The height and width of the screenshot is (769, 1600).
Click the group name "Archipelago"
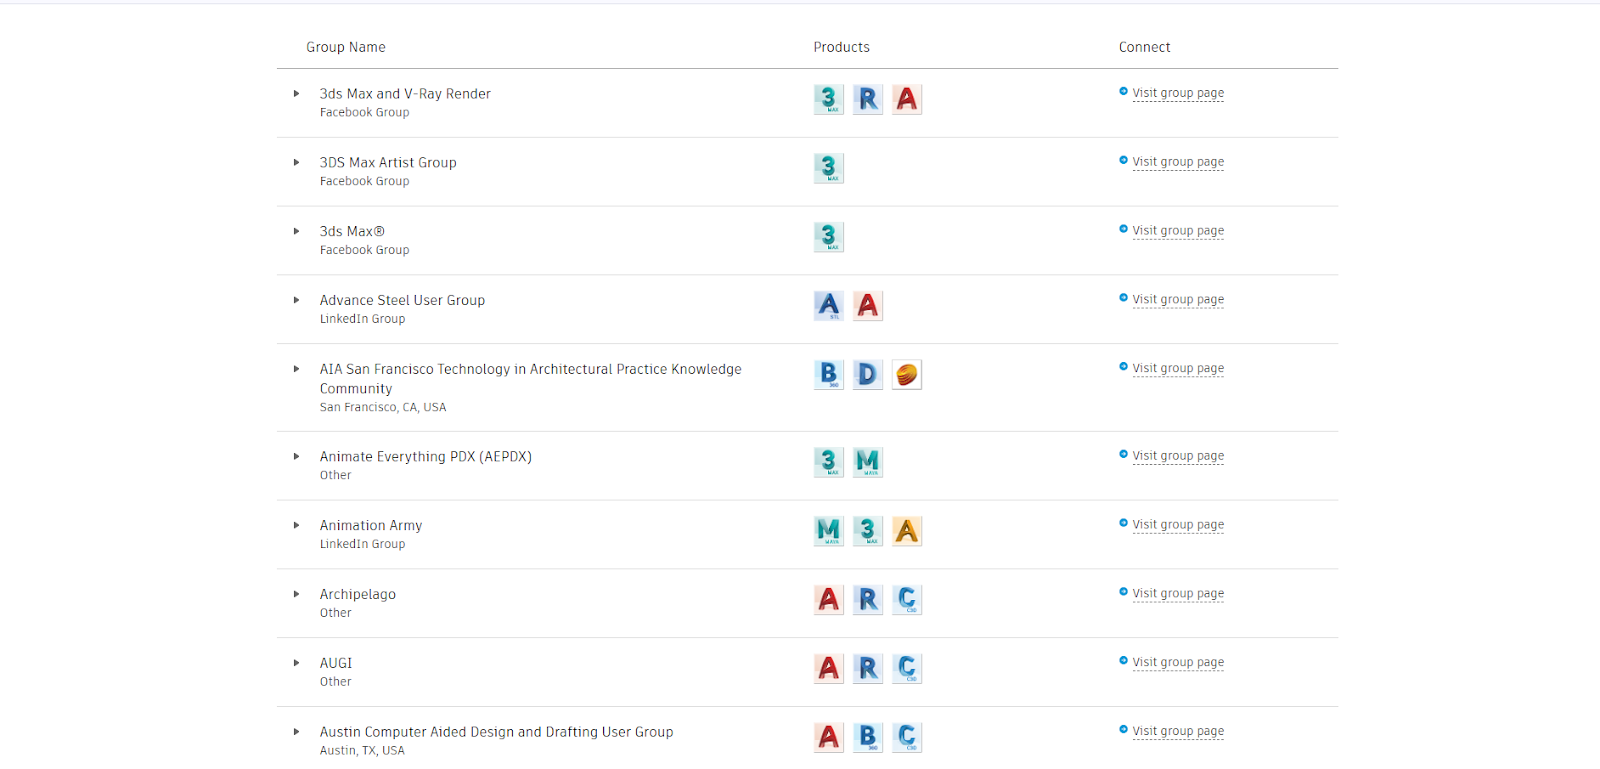point(358,594)
